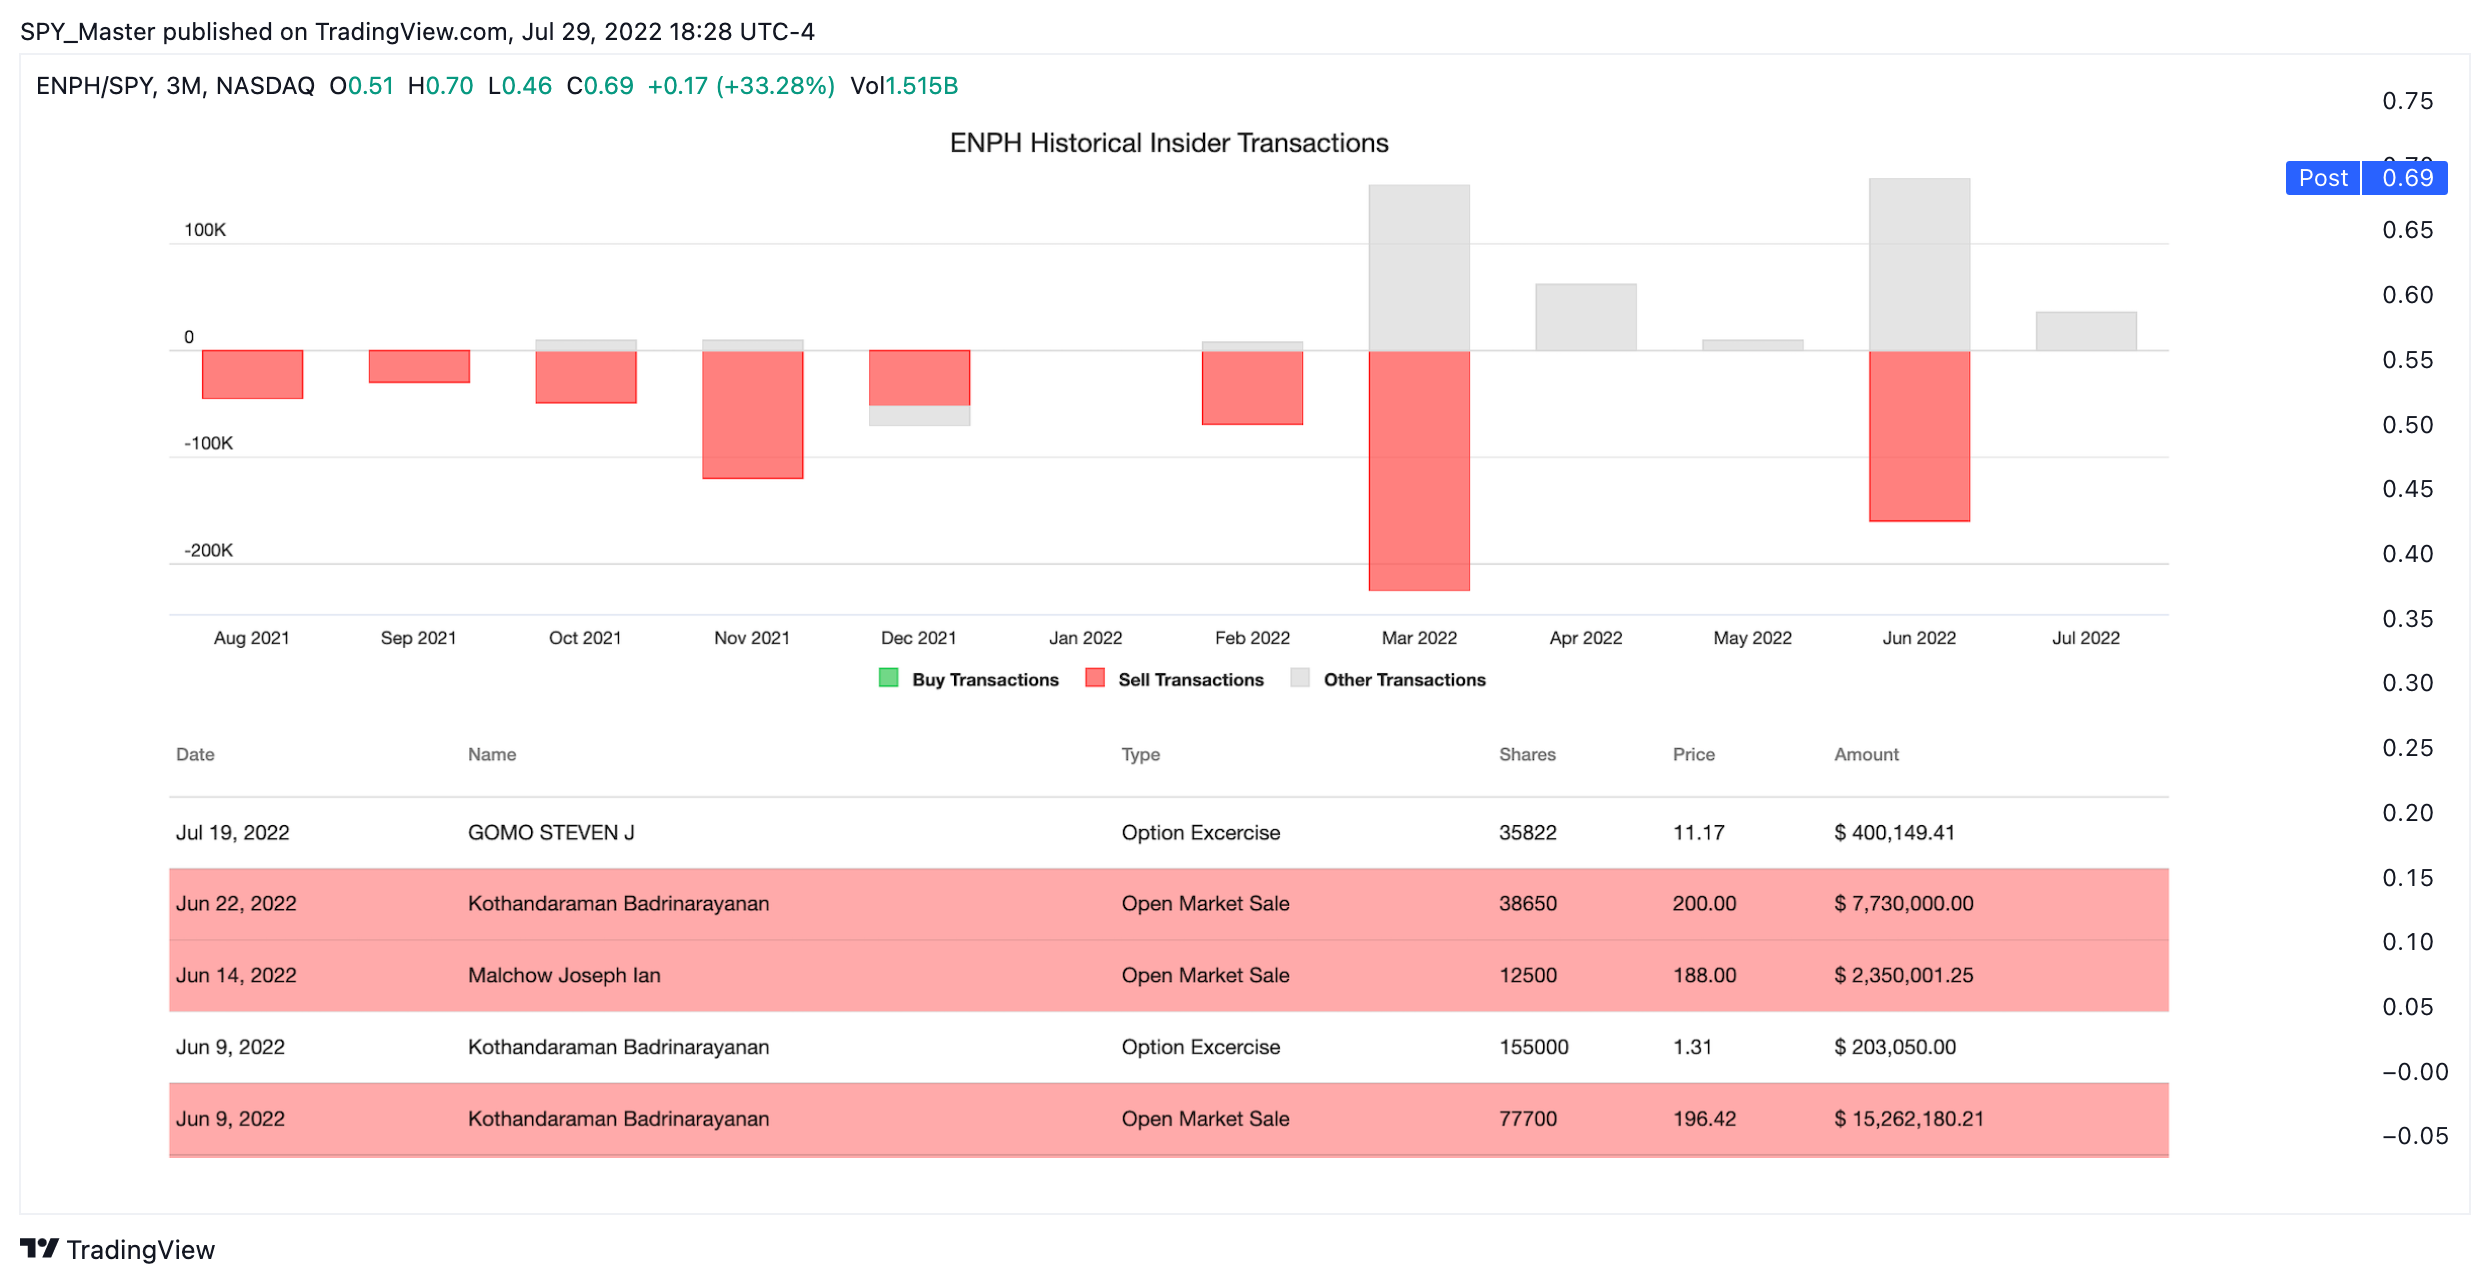Toggle Other Transactions legend swatch

[1300, 678]
